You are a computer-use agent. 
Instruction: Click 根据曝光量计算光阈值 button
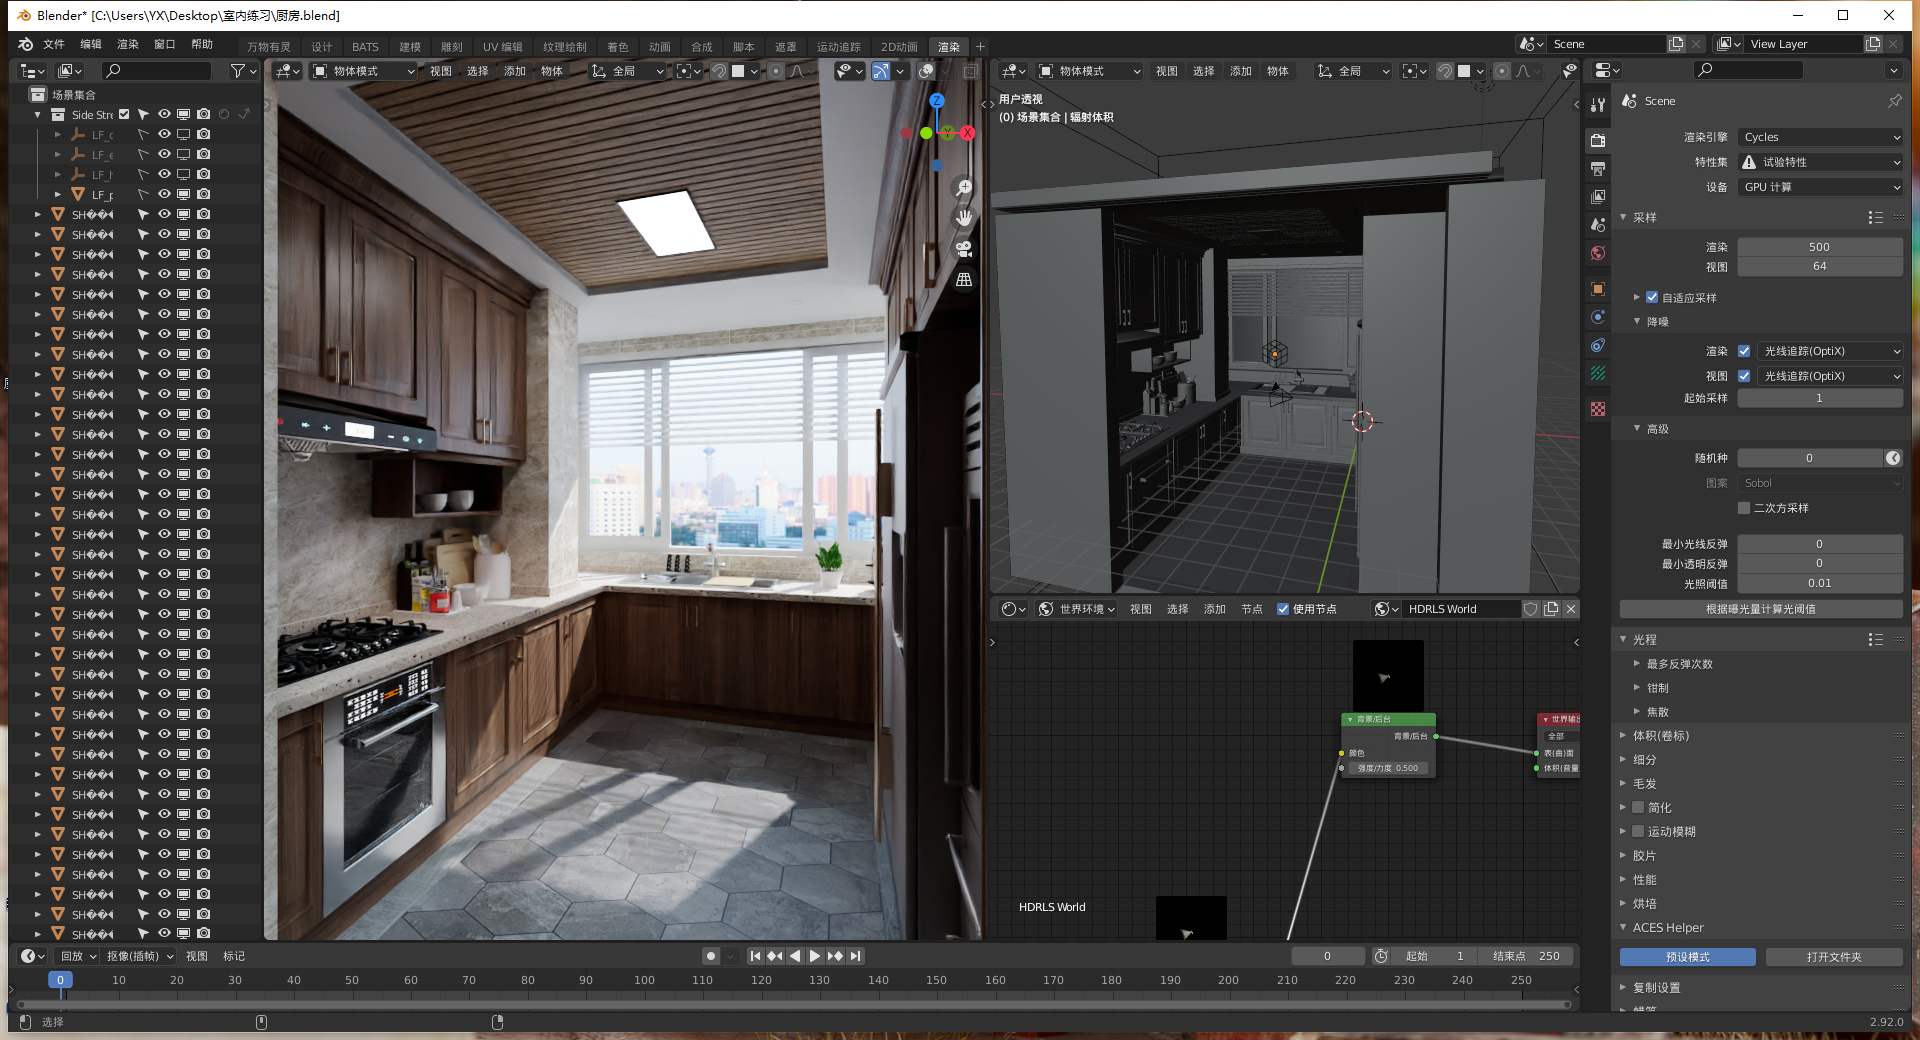(1761, 609)
